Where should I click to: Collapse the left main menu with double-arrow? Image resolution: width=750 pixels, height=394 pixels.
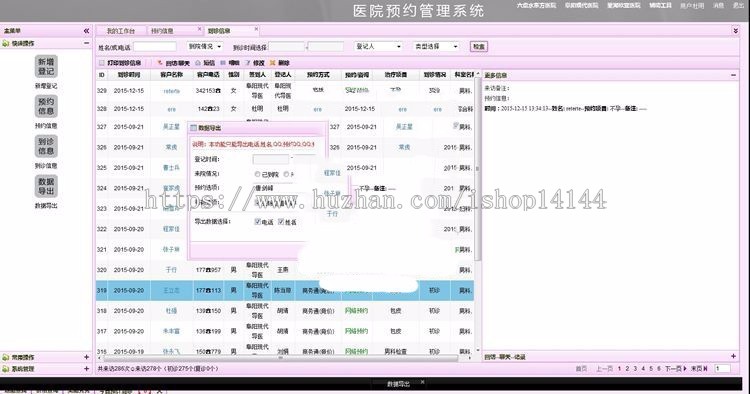coord(87,31)
